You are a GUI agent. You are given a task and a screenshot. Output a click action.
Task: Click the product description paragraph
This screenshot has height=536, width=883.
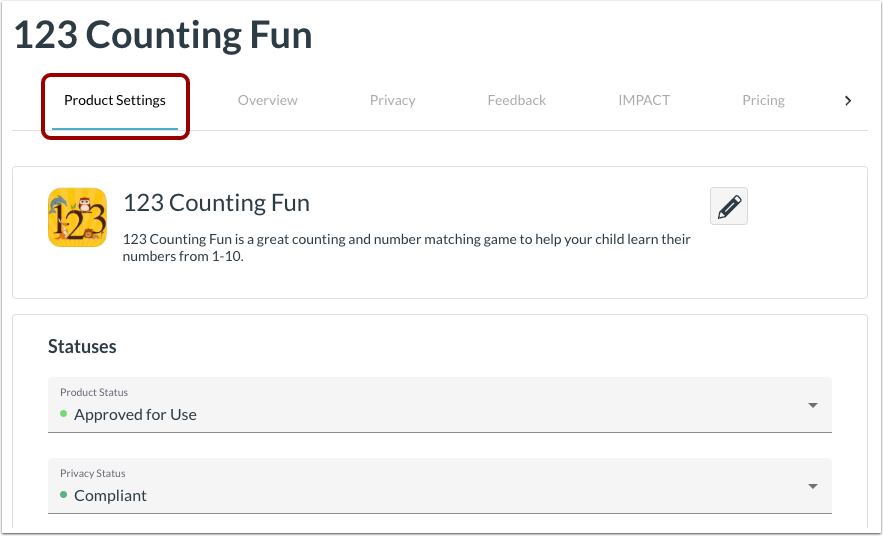click(x=407, y=248)
